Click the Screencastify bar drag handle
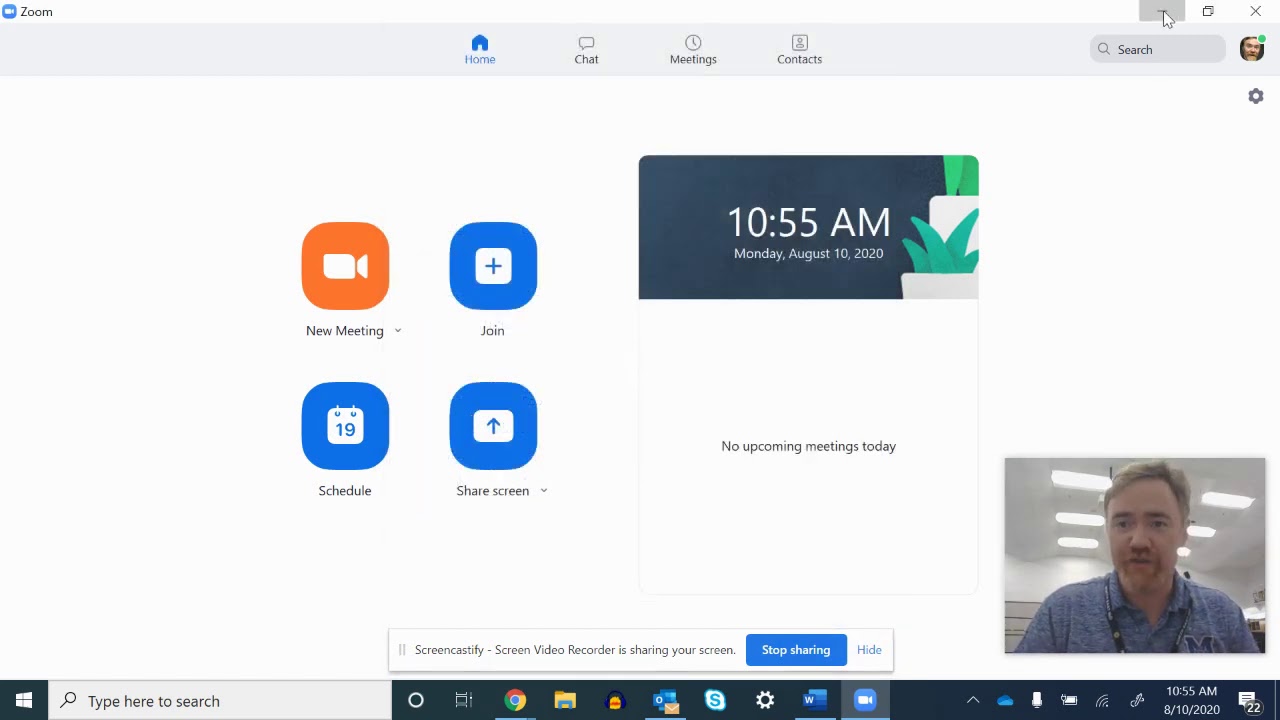 pos(402,650)
